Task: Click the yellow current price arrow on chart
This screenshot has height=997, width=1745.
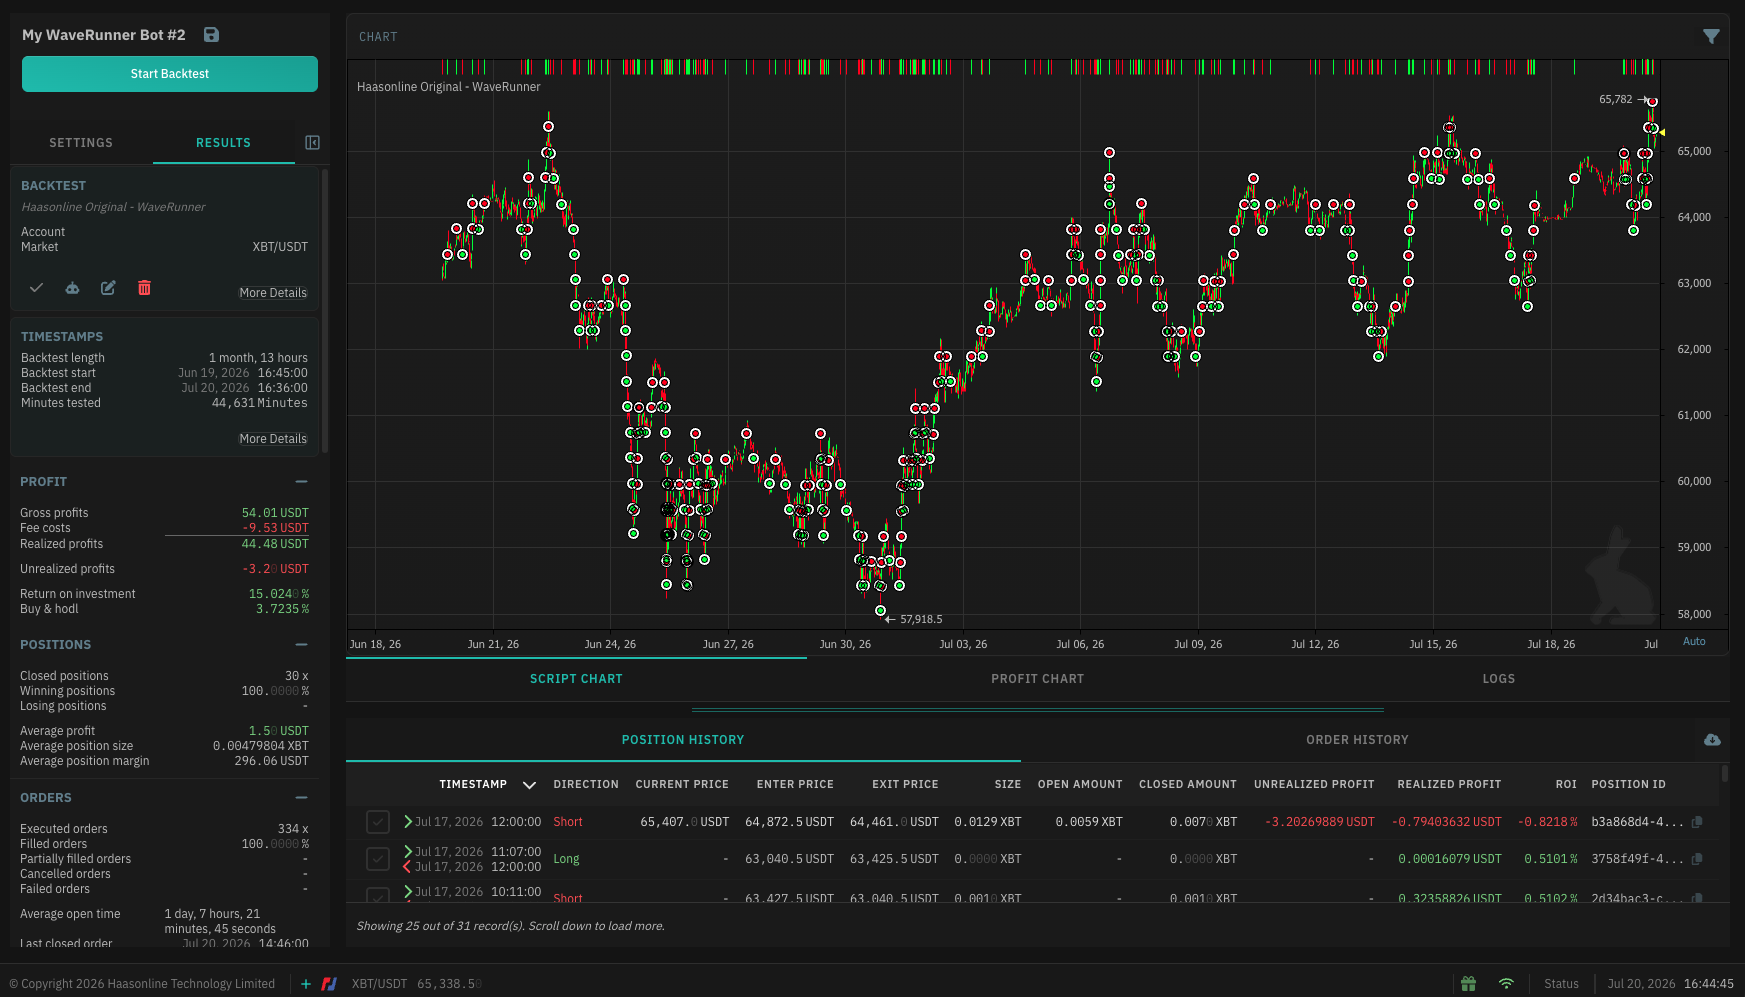Action: (1661, 131)
